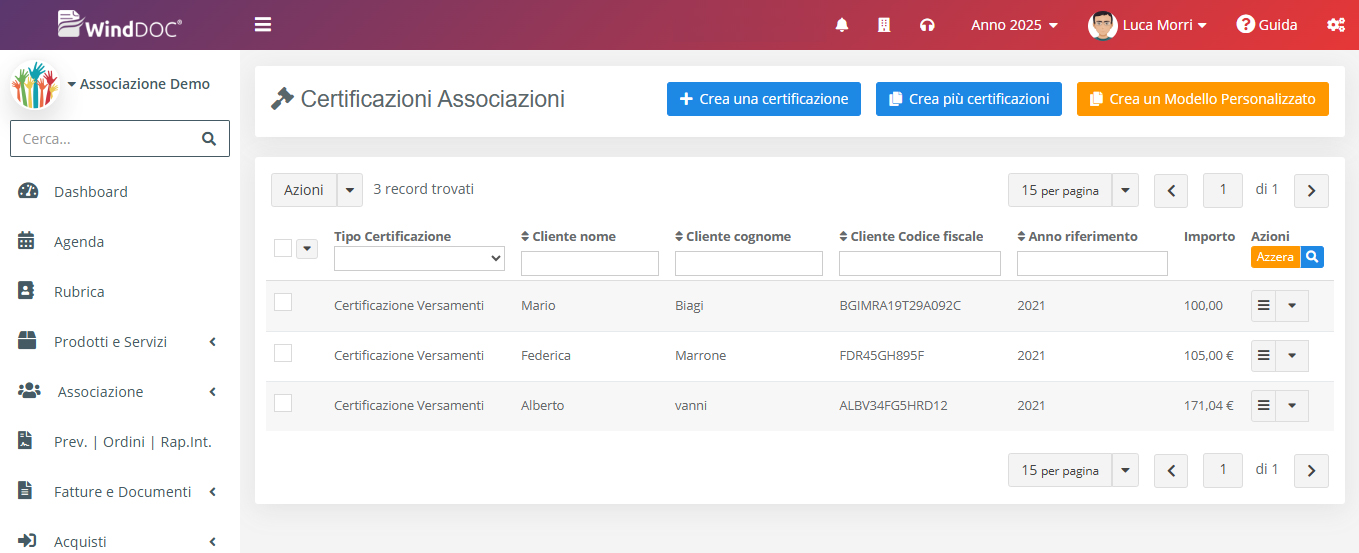Click the blue search filter icon
Screen dimensions: 1359x553
tap(1312, 257)
